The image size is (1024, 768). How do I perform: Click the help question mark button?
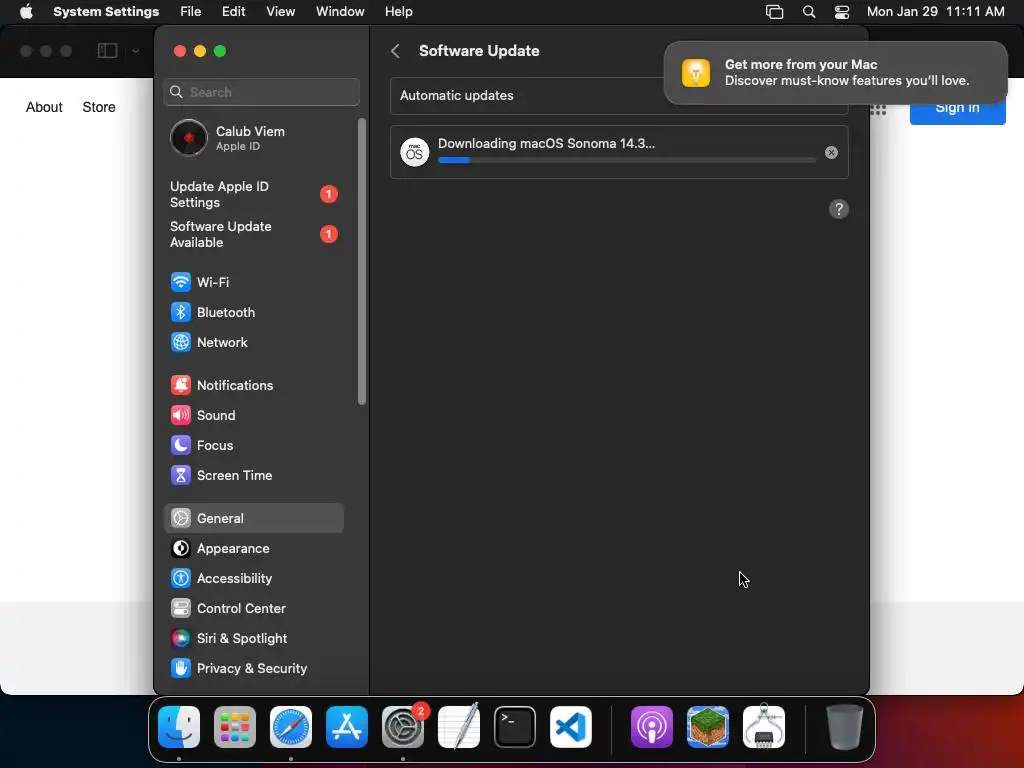839,210
